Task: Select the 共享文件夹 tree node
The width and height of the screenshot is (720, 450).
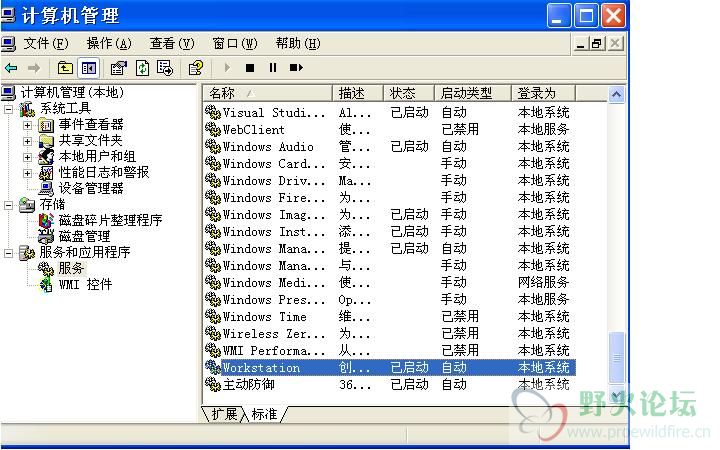Action: point(90,141)
